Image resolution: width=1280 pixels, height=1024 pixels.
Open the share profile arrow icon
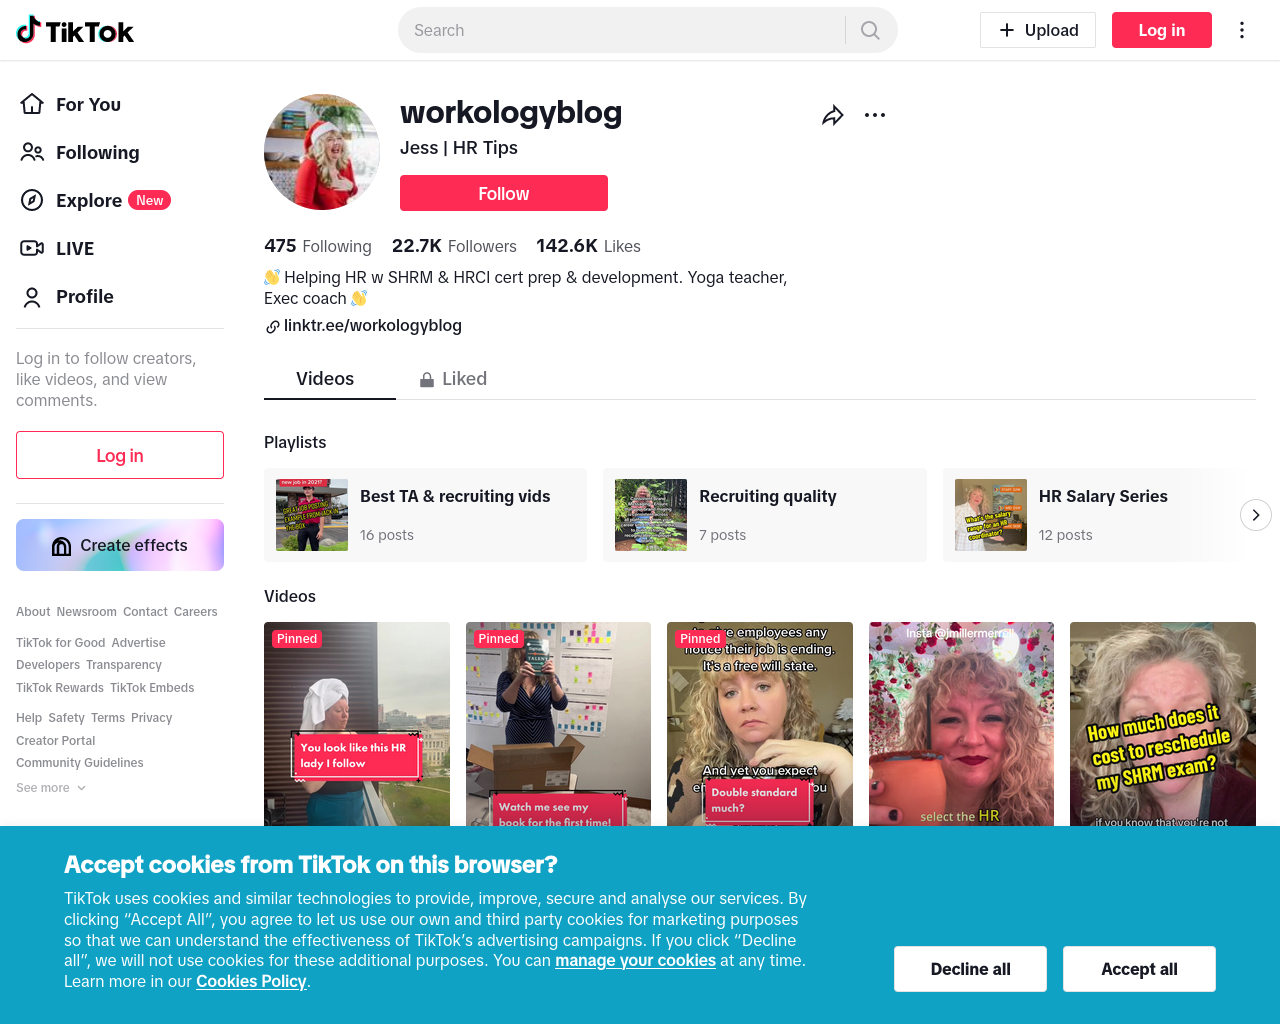tap(833, 116)
